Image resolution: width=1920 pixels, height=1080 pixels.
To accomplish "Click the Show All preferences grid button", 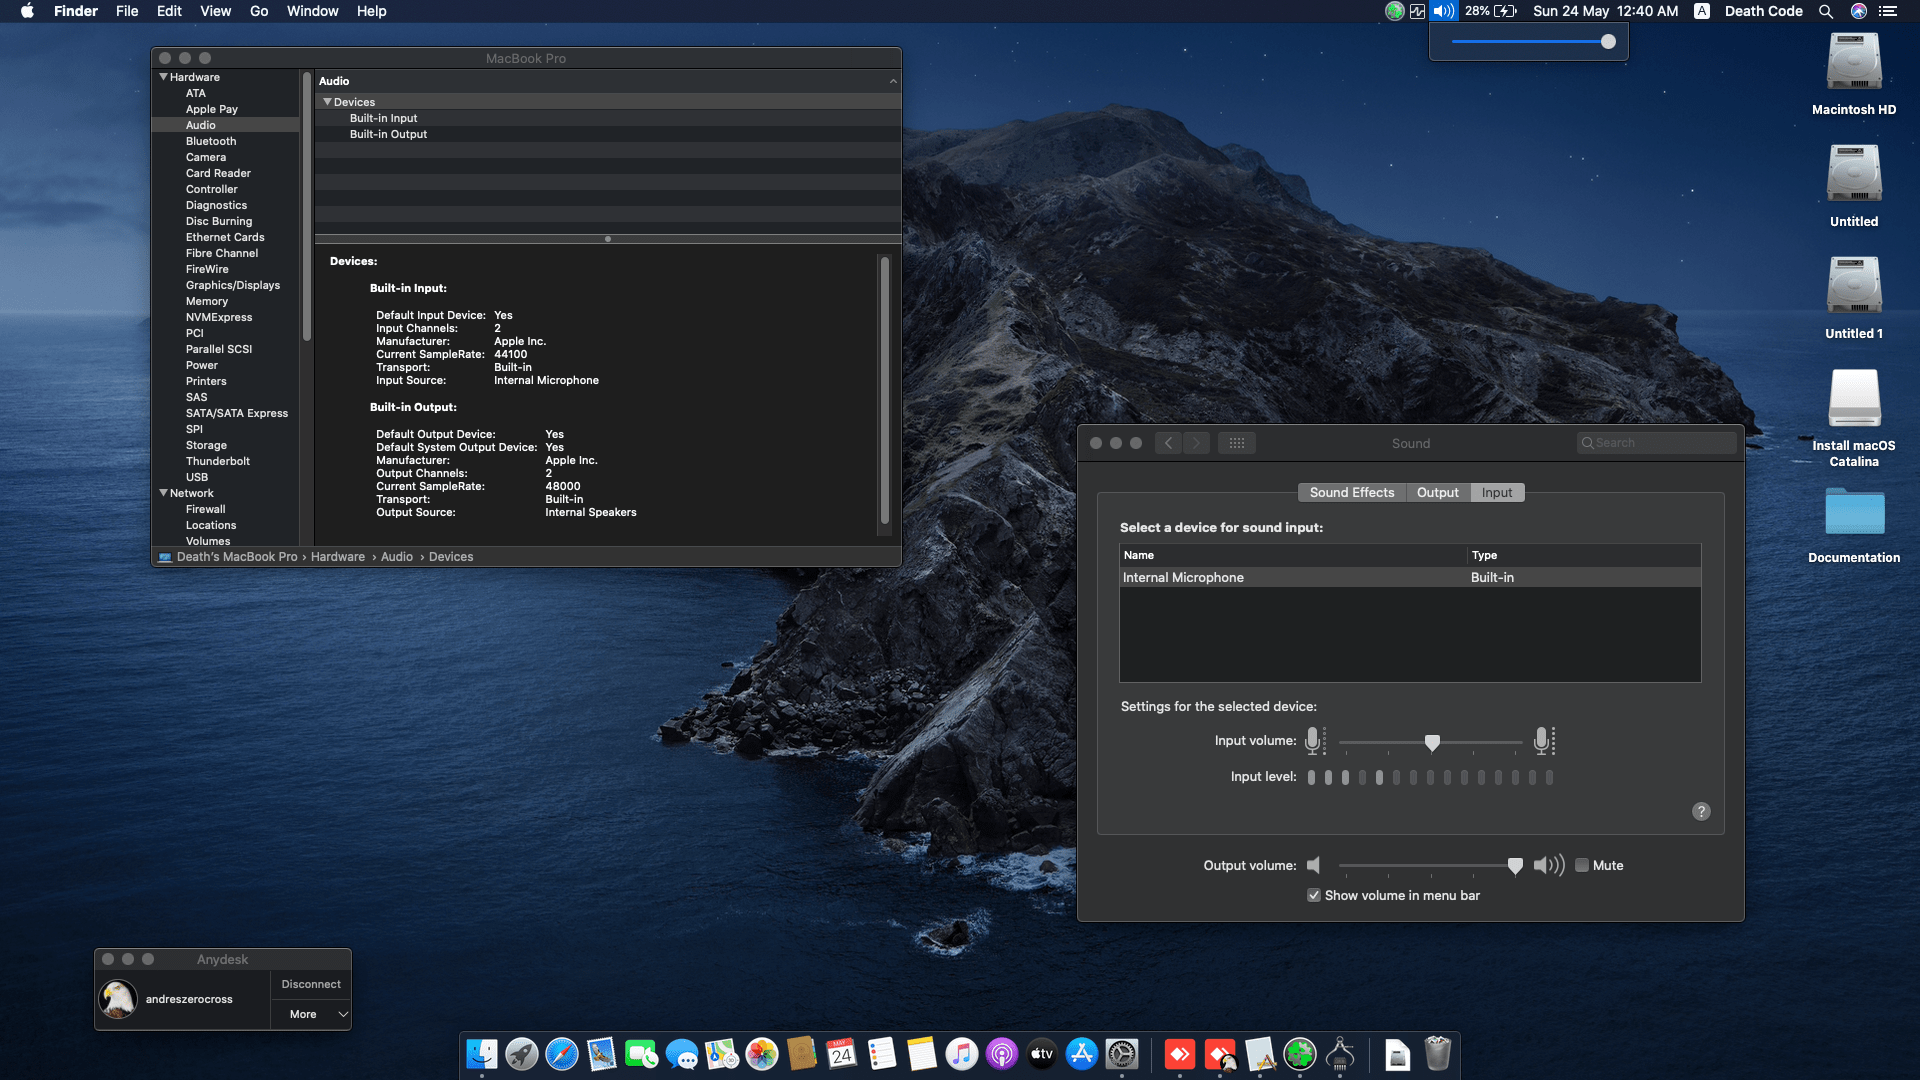I will click(x=1237, y=442).
